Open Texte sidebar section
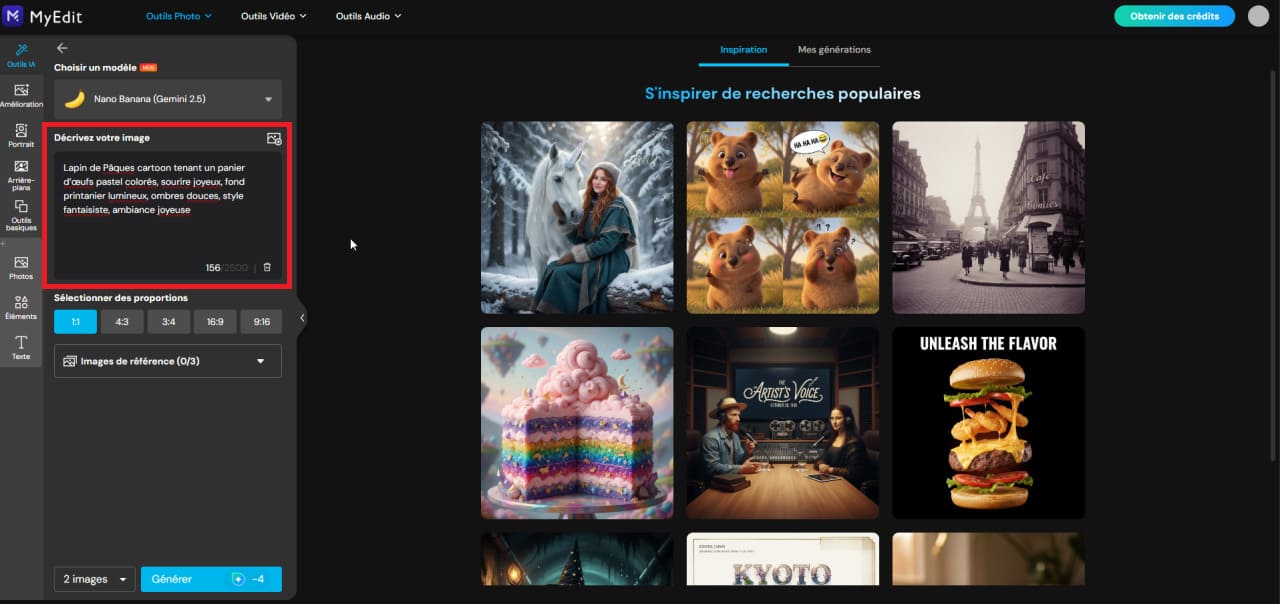The width and height of the screenshot is (1280, 604). (21, 348)
